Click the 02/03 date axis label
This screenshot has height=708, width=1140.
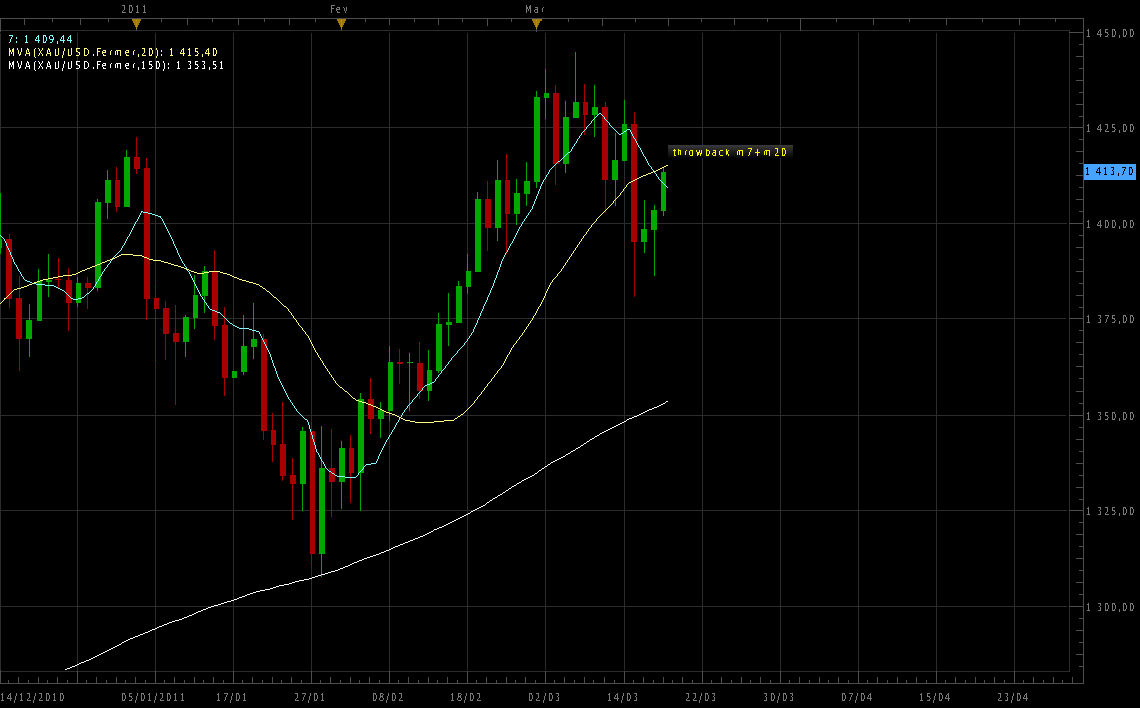click(545, 696)
